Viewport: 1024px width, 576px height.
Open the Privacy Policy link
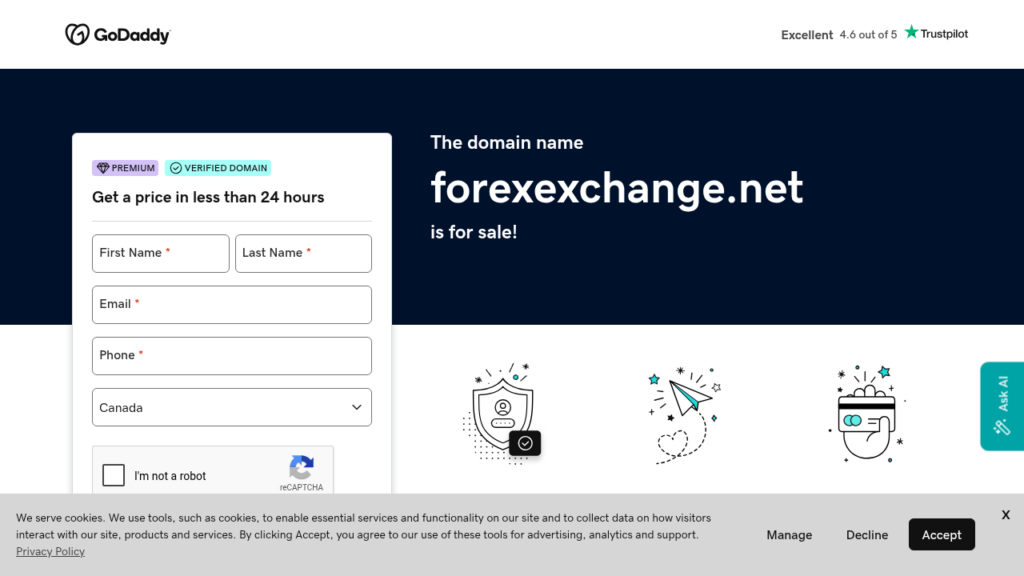point(50,551)
